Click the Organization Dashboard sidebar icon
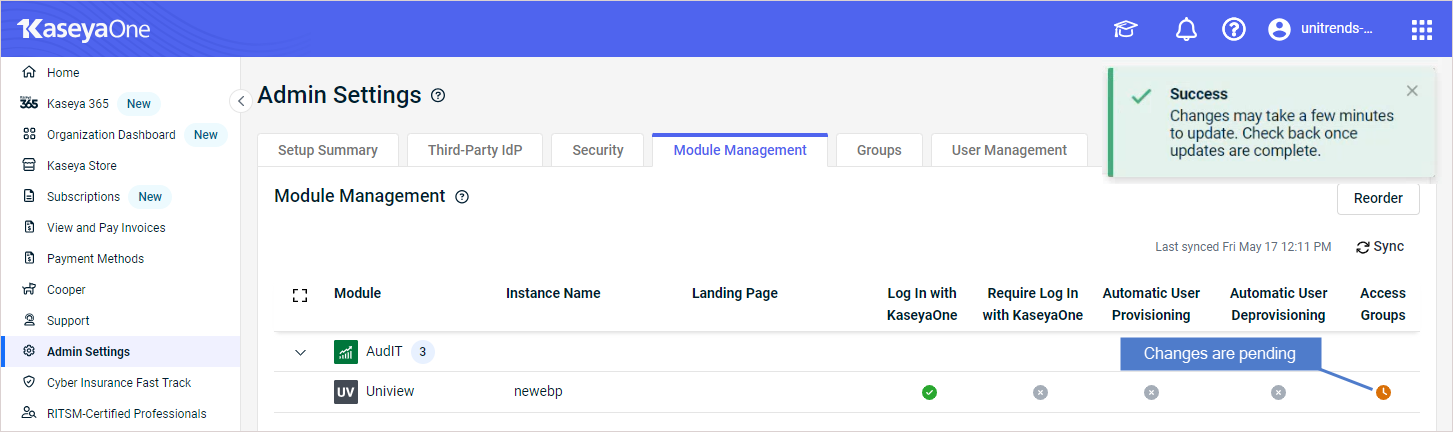The image size is (1453, 432). click(29, 134)
